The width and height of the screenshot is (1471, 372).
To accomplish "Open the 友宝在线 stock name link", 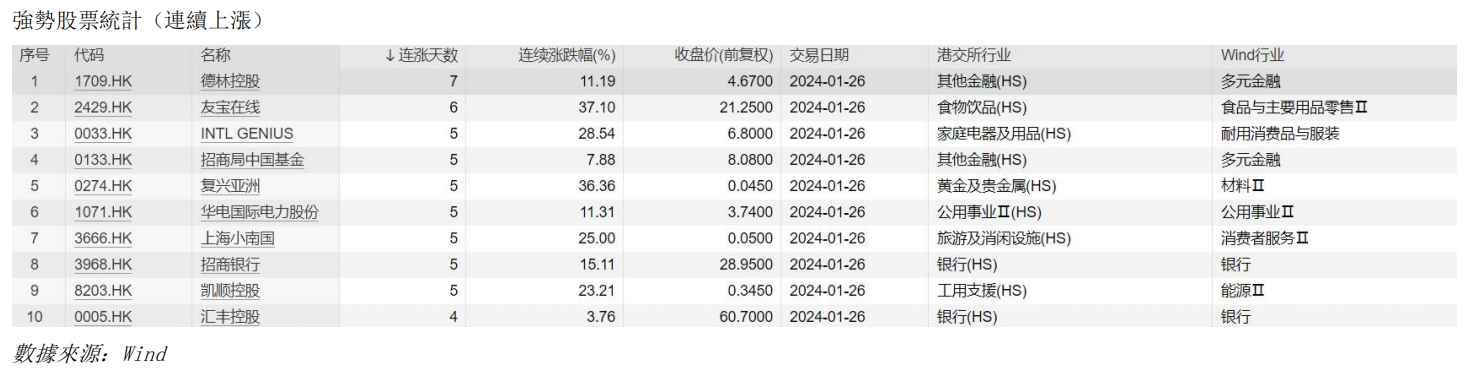I will (x=230, y=107).
